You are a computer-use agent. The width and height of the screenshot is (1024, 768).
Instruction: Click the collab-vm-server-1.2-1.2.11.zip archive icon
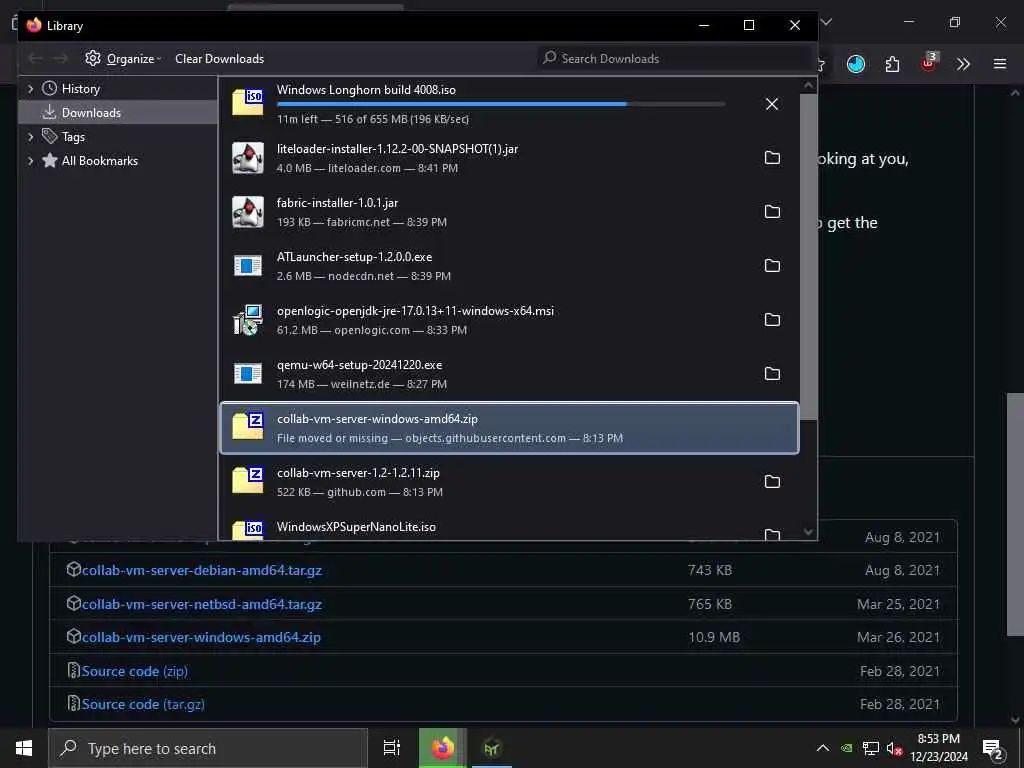pos(248,482)
